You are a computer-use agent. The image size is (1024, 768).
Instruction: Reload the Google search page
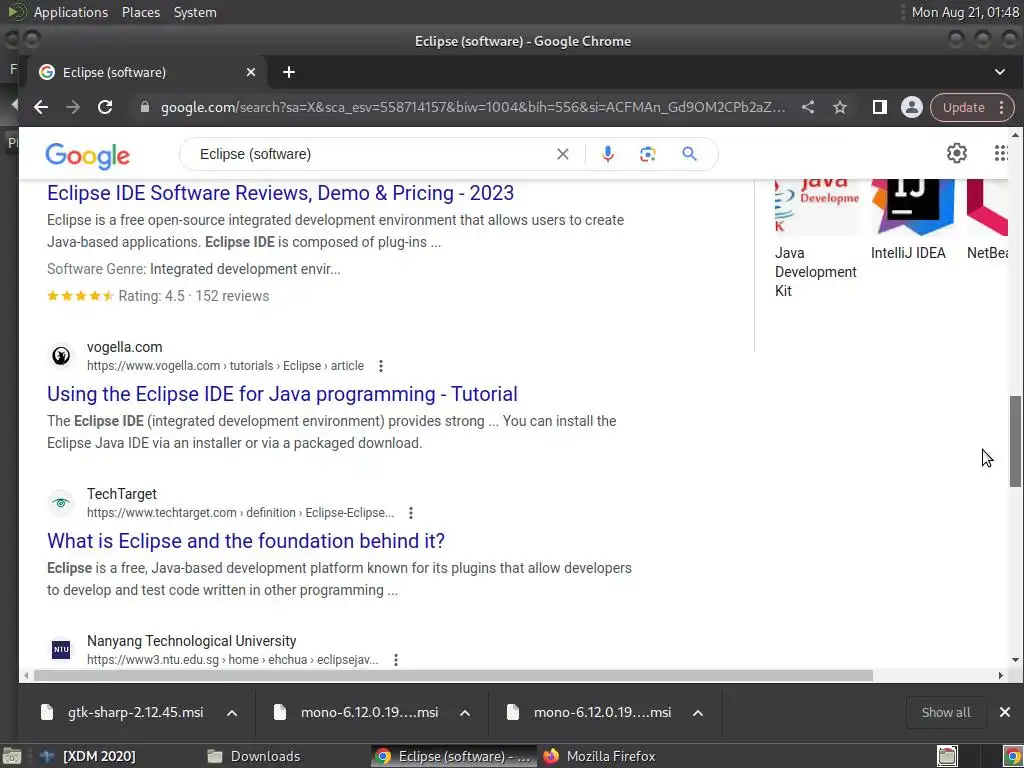click(x=104, y=107)
